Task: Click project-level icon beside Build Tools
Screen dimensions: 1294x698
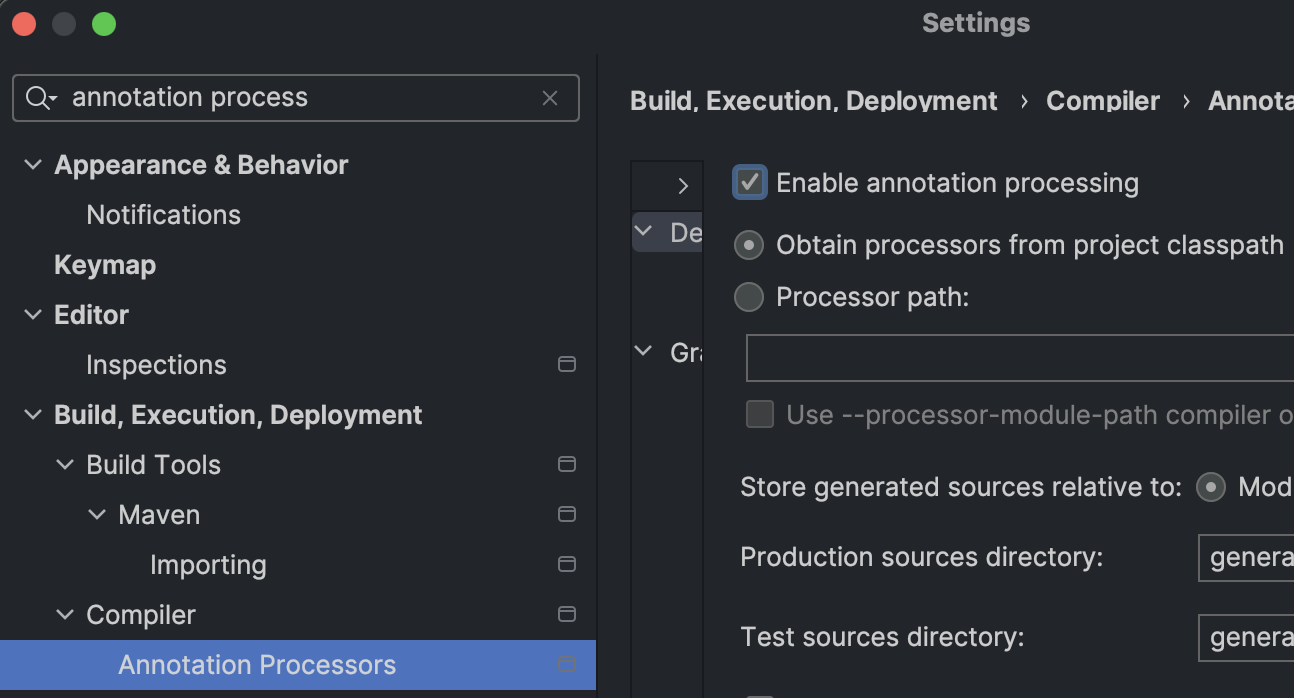Action: pyautogui.click(x=566, y=465)
